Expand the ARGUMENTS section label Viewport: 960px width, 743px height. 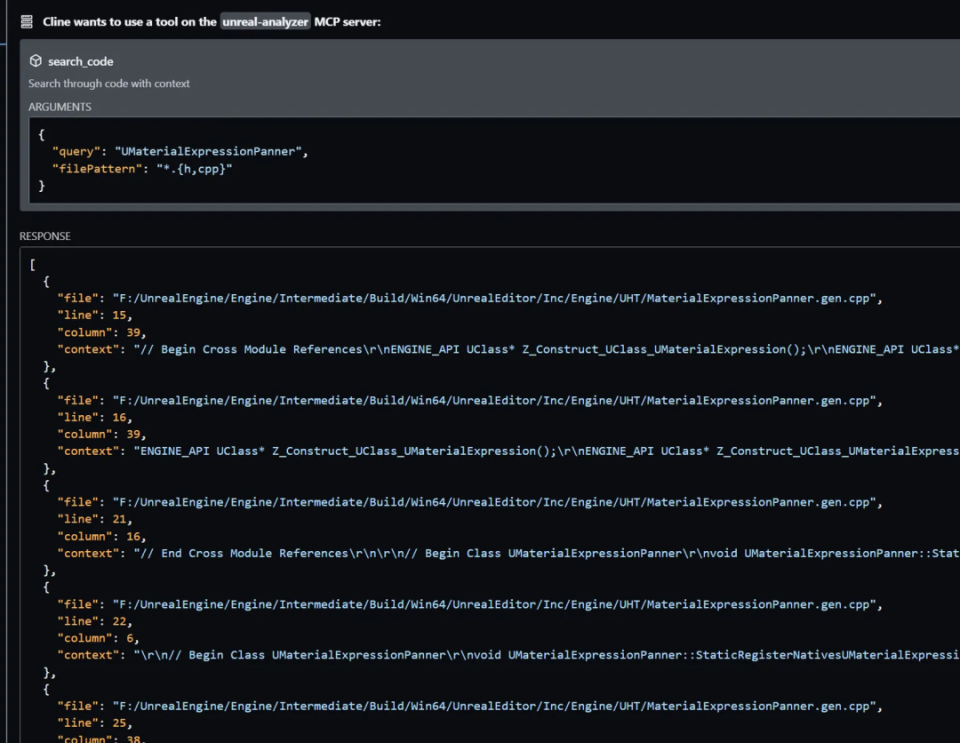tap(59, 107)
